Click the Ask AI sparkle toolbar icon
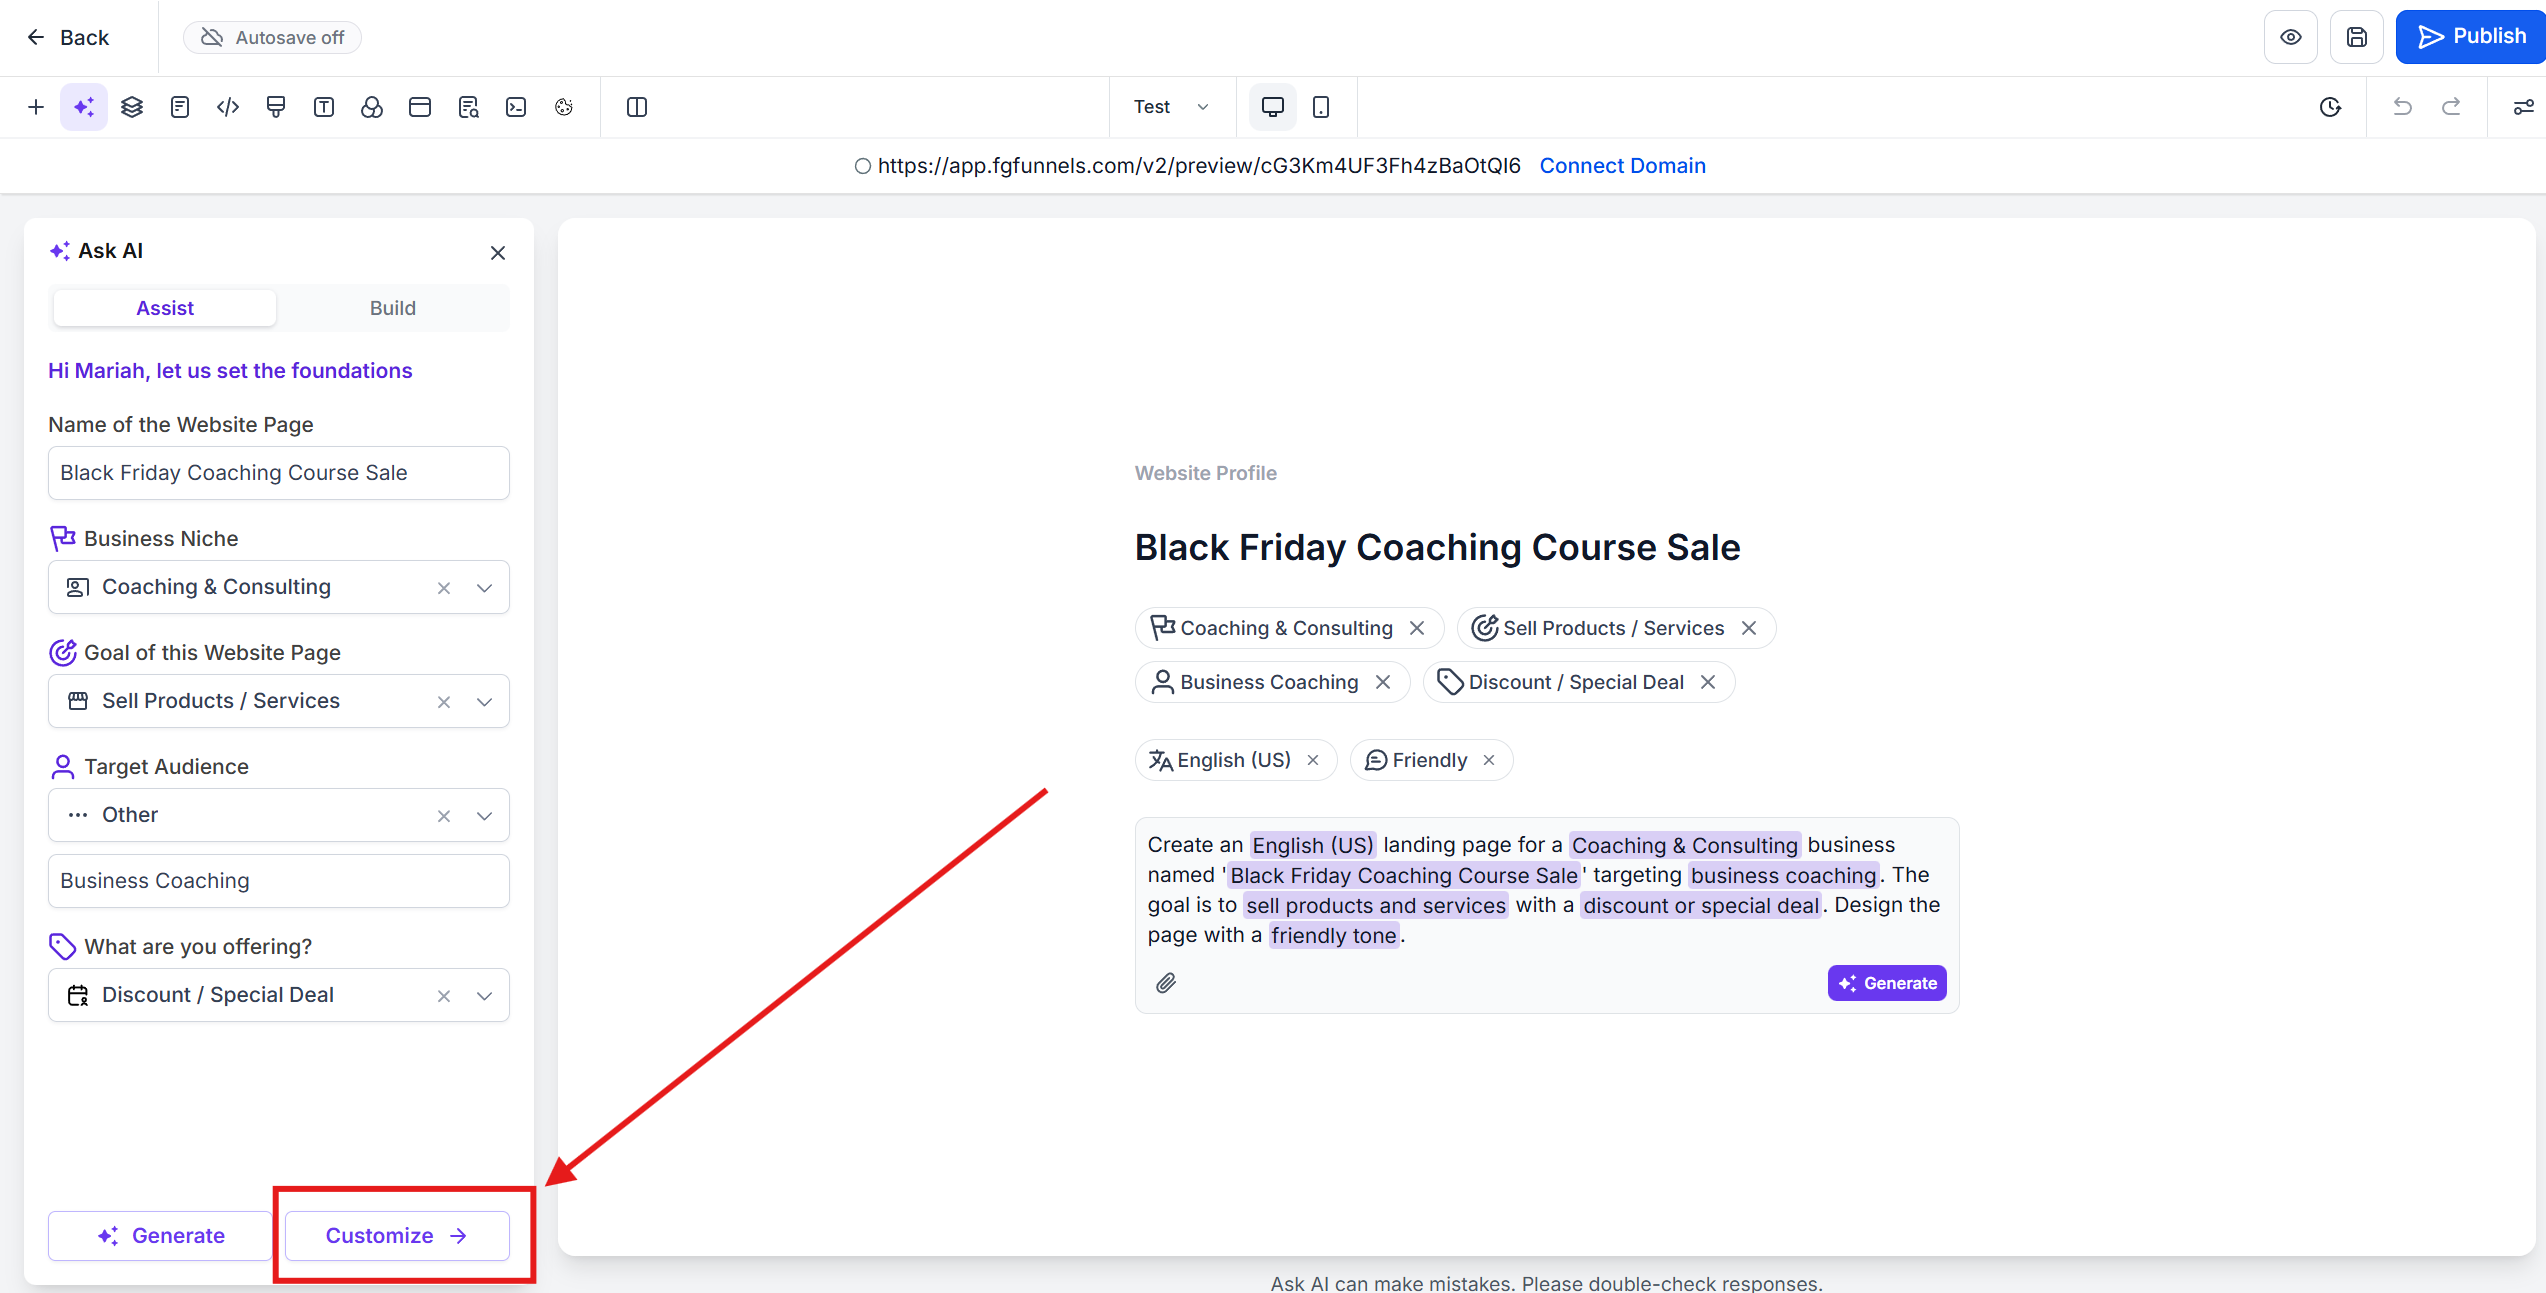 pyautogui.click(x=84, y=107)
